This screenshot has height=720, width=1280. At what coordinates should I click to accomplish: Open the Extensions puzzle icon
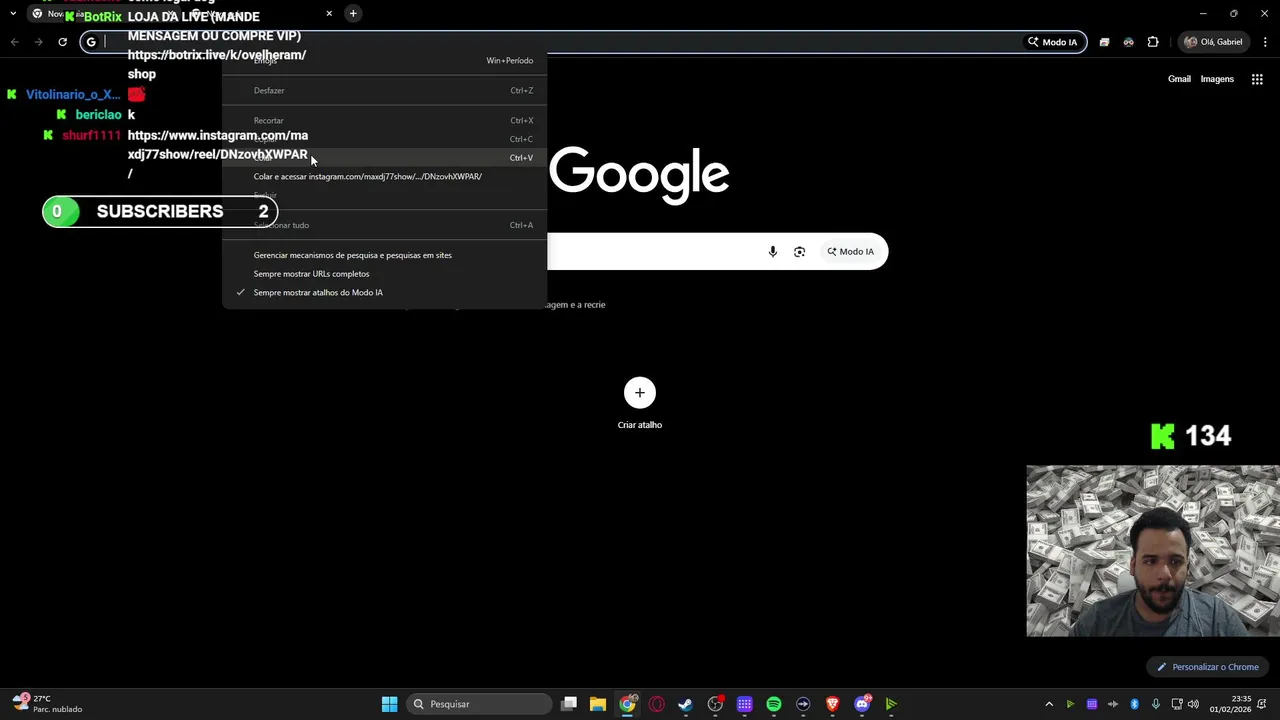[1153, 42]
